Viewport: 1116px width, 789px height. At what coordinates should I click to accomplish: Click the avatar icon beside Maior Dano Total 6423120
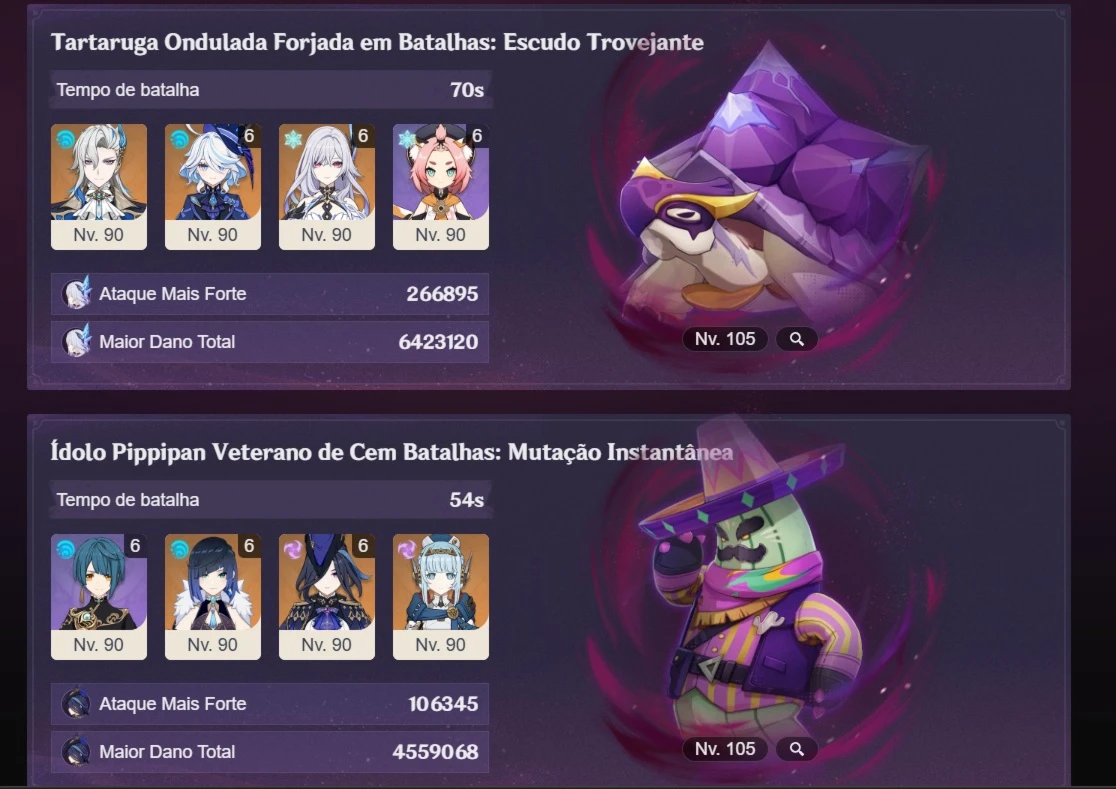[x=76, y=341]
